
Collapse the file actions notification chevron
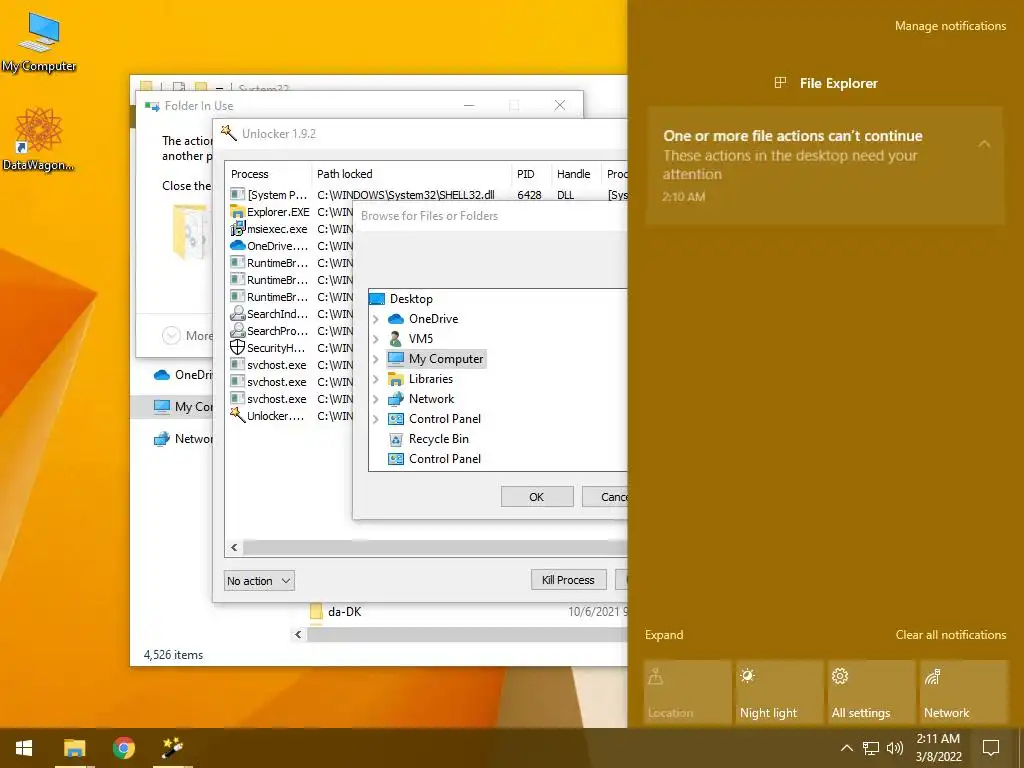(x=984, y=144)
